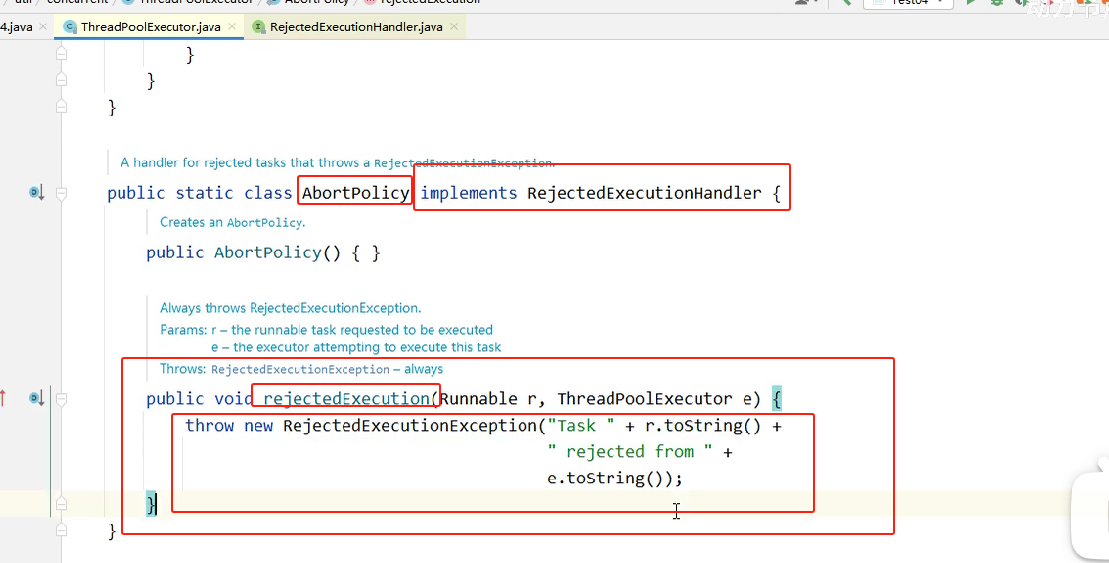This screenshot has width=1109, height=563.
Task: Click RejectedExecutionHandler in the implements clause
Action: 644,193
